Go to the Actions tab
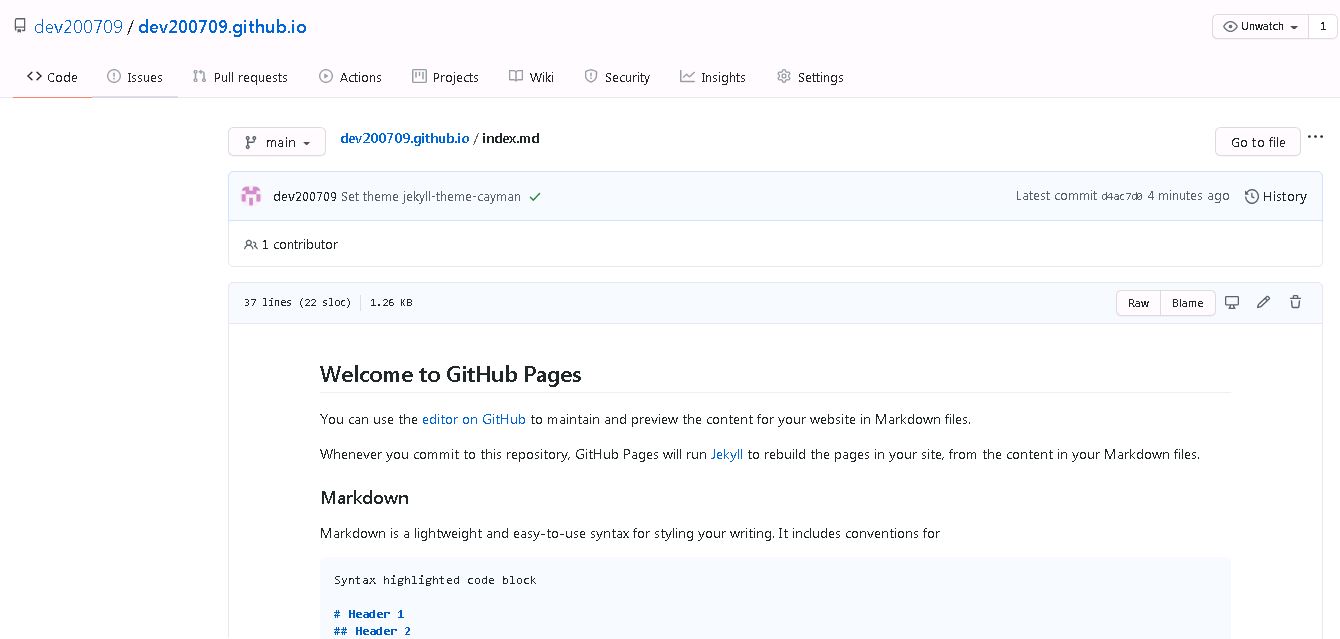The width and height of the screenshot is (1340, 639). [350, 77]
